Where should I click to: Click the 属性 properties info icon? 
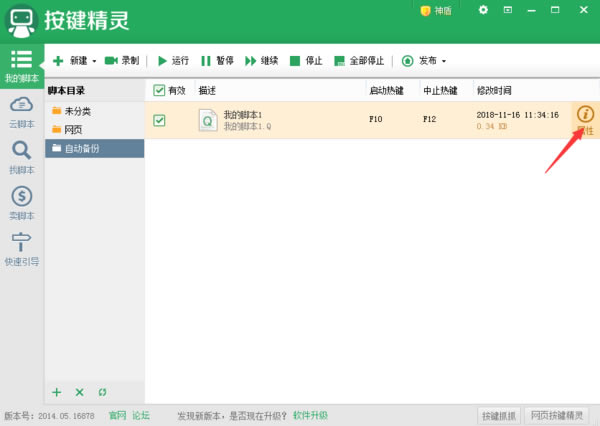point(585,115)
